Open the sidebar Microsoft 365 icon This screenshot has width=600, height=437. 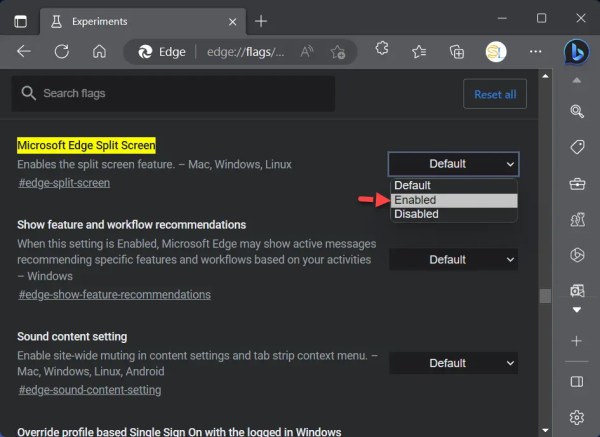[577, 255]
